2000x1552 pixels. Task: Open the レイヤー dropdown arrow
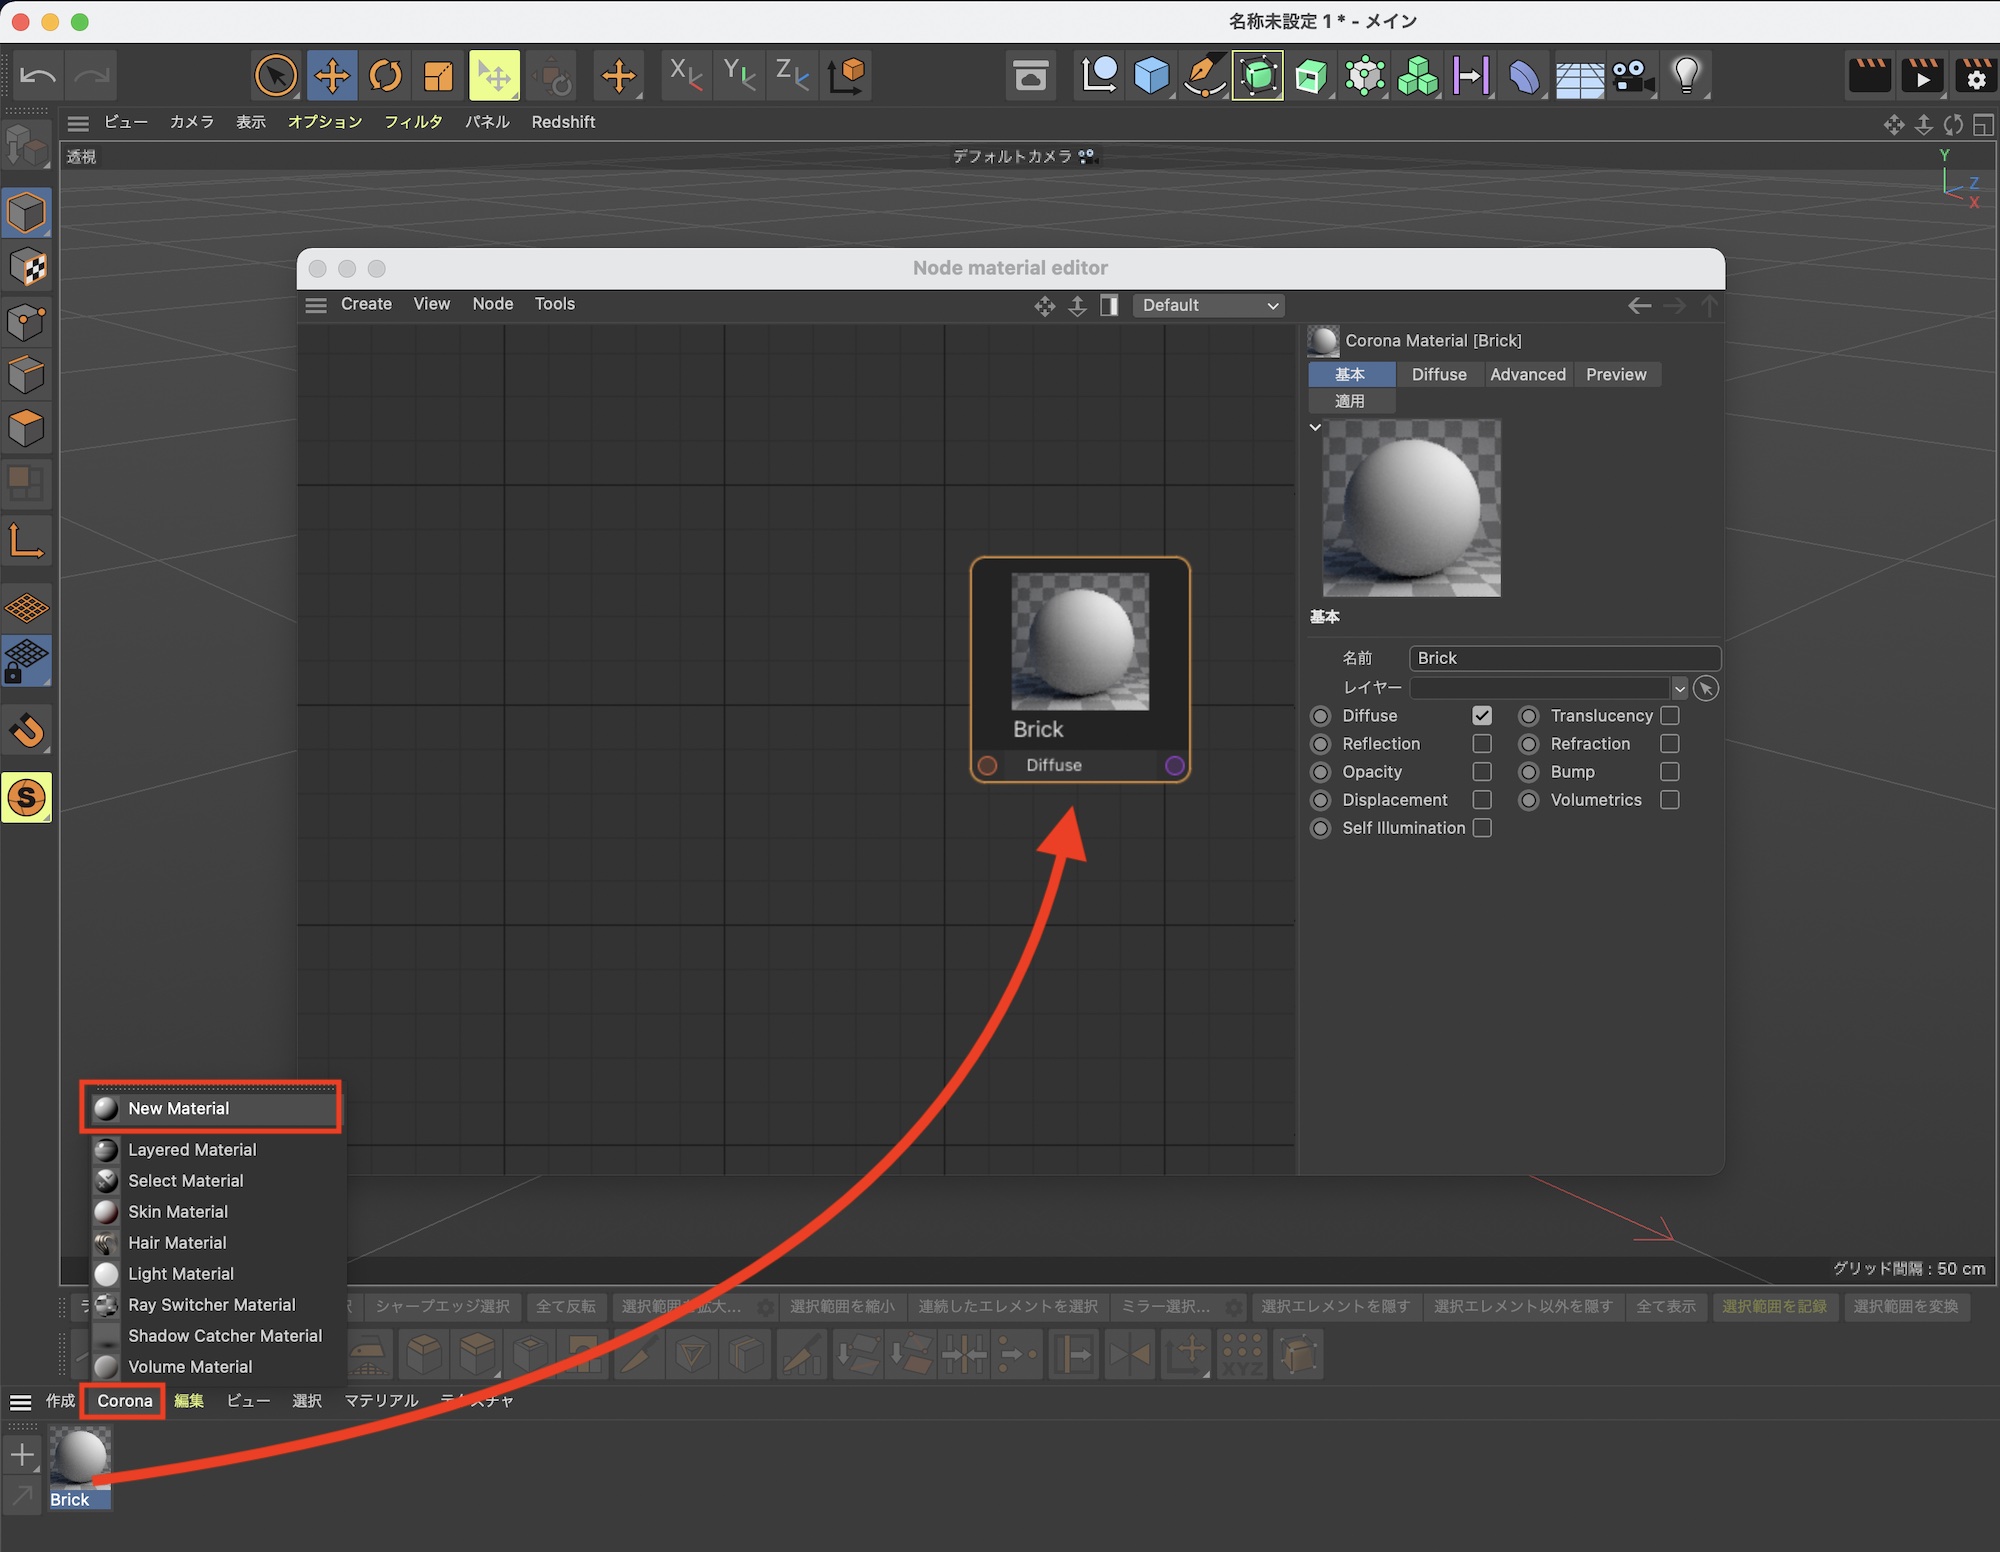click(1679, 688)
